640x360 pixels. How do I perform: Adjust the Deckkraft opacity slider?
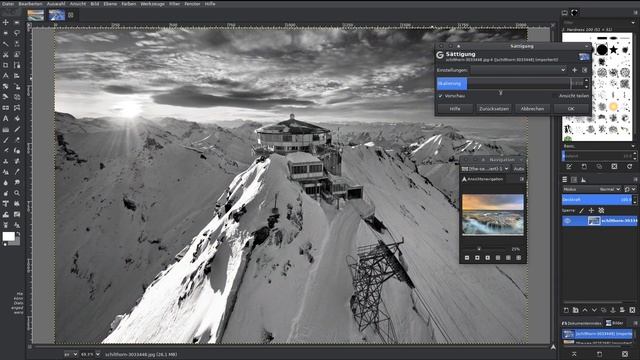597,200
